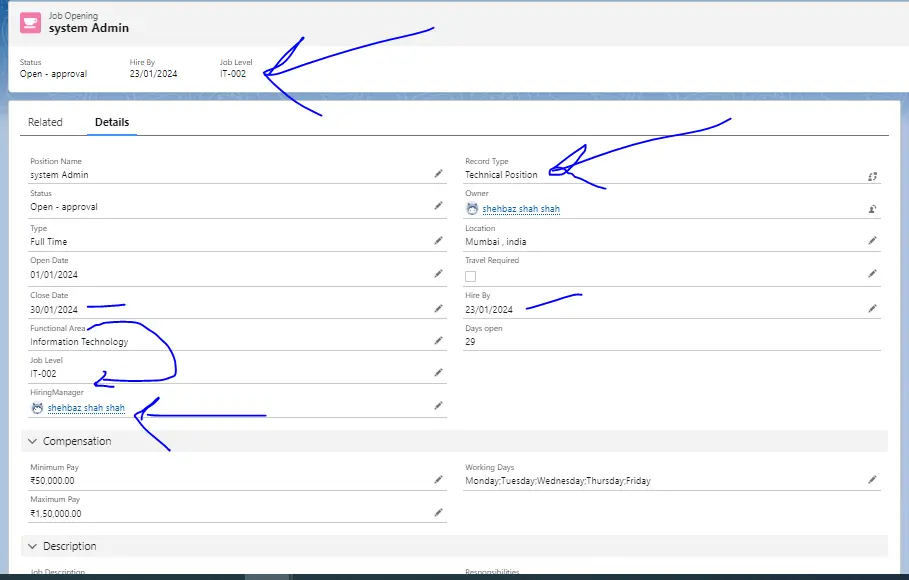Click the Change Owner icon
The width and height of the screenshot is (909, 580).
click(x=872, y=209)
